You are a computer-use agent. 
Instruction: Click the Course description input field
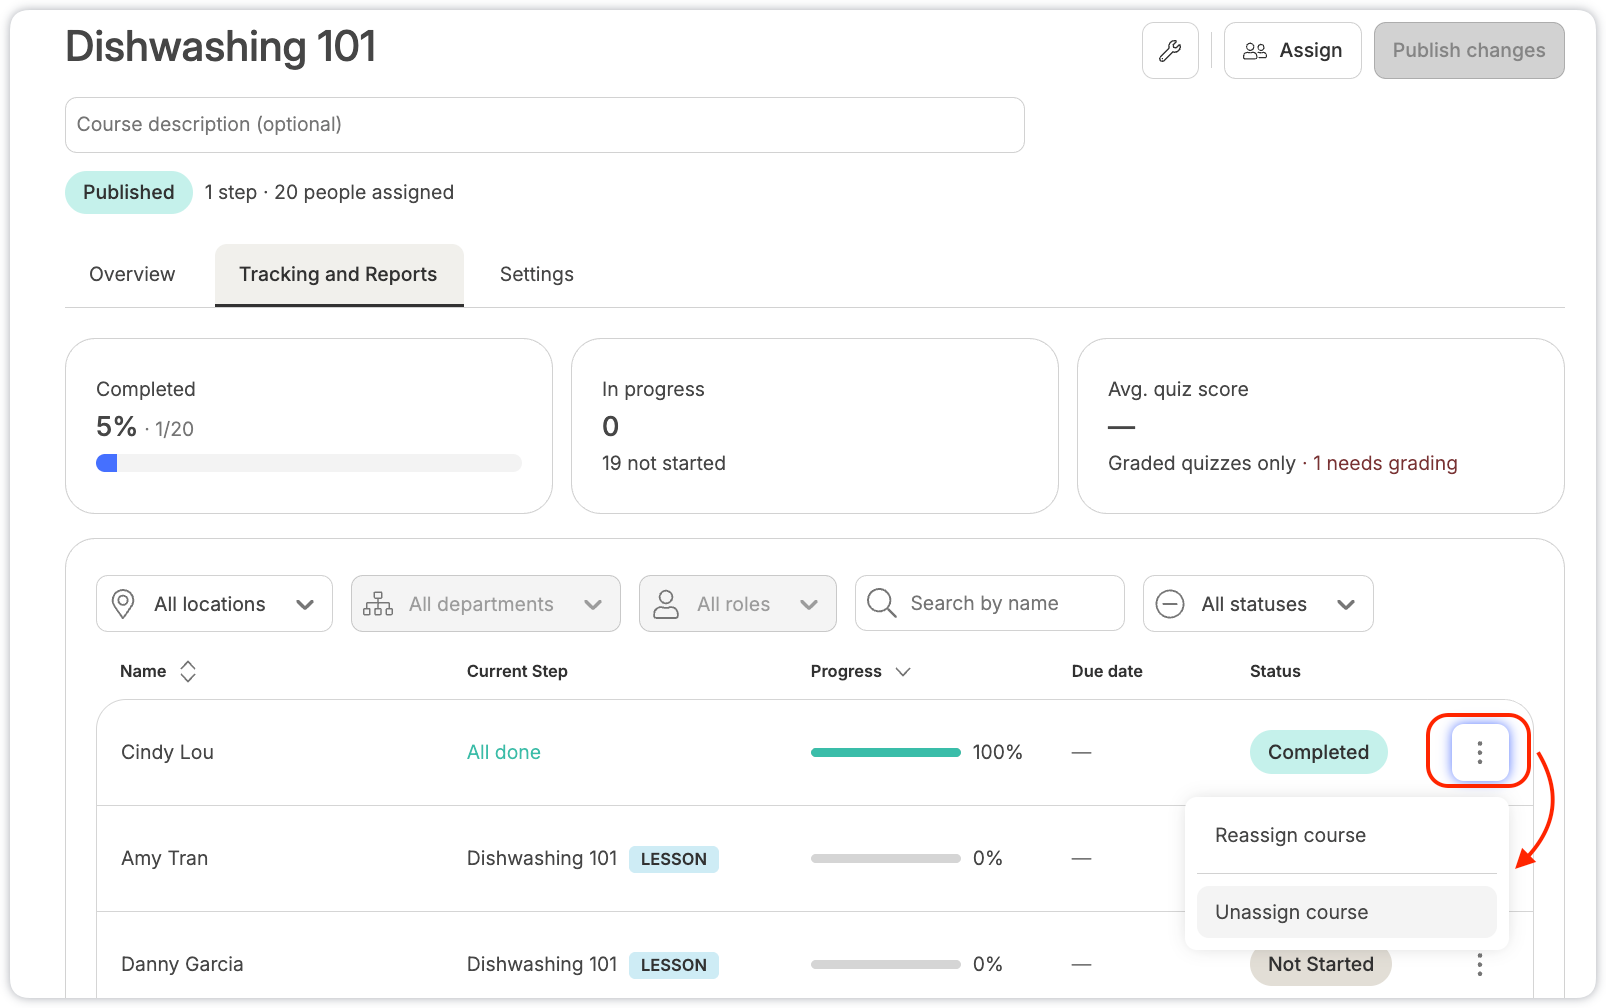[x=545, y=125]
